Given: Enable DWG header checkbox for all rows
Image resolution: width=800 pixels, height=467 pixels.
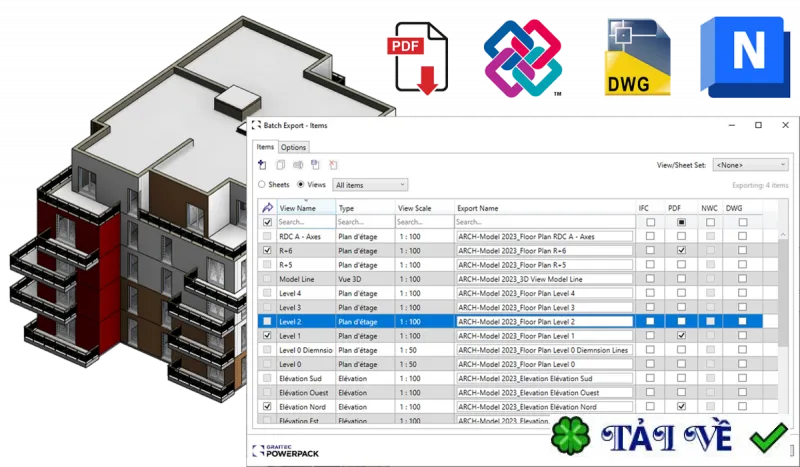Looking at the screenshot, I should pos(742,222).
